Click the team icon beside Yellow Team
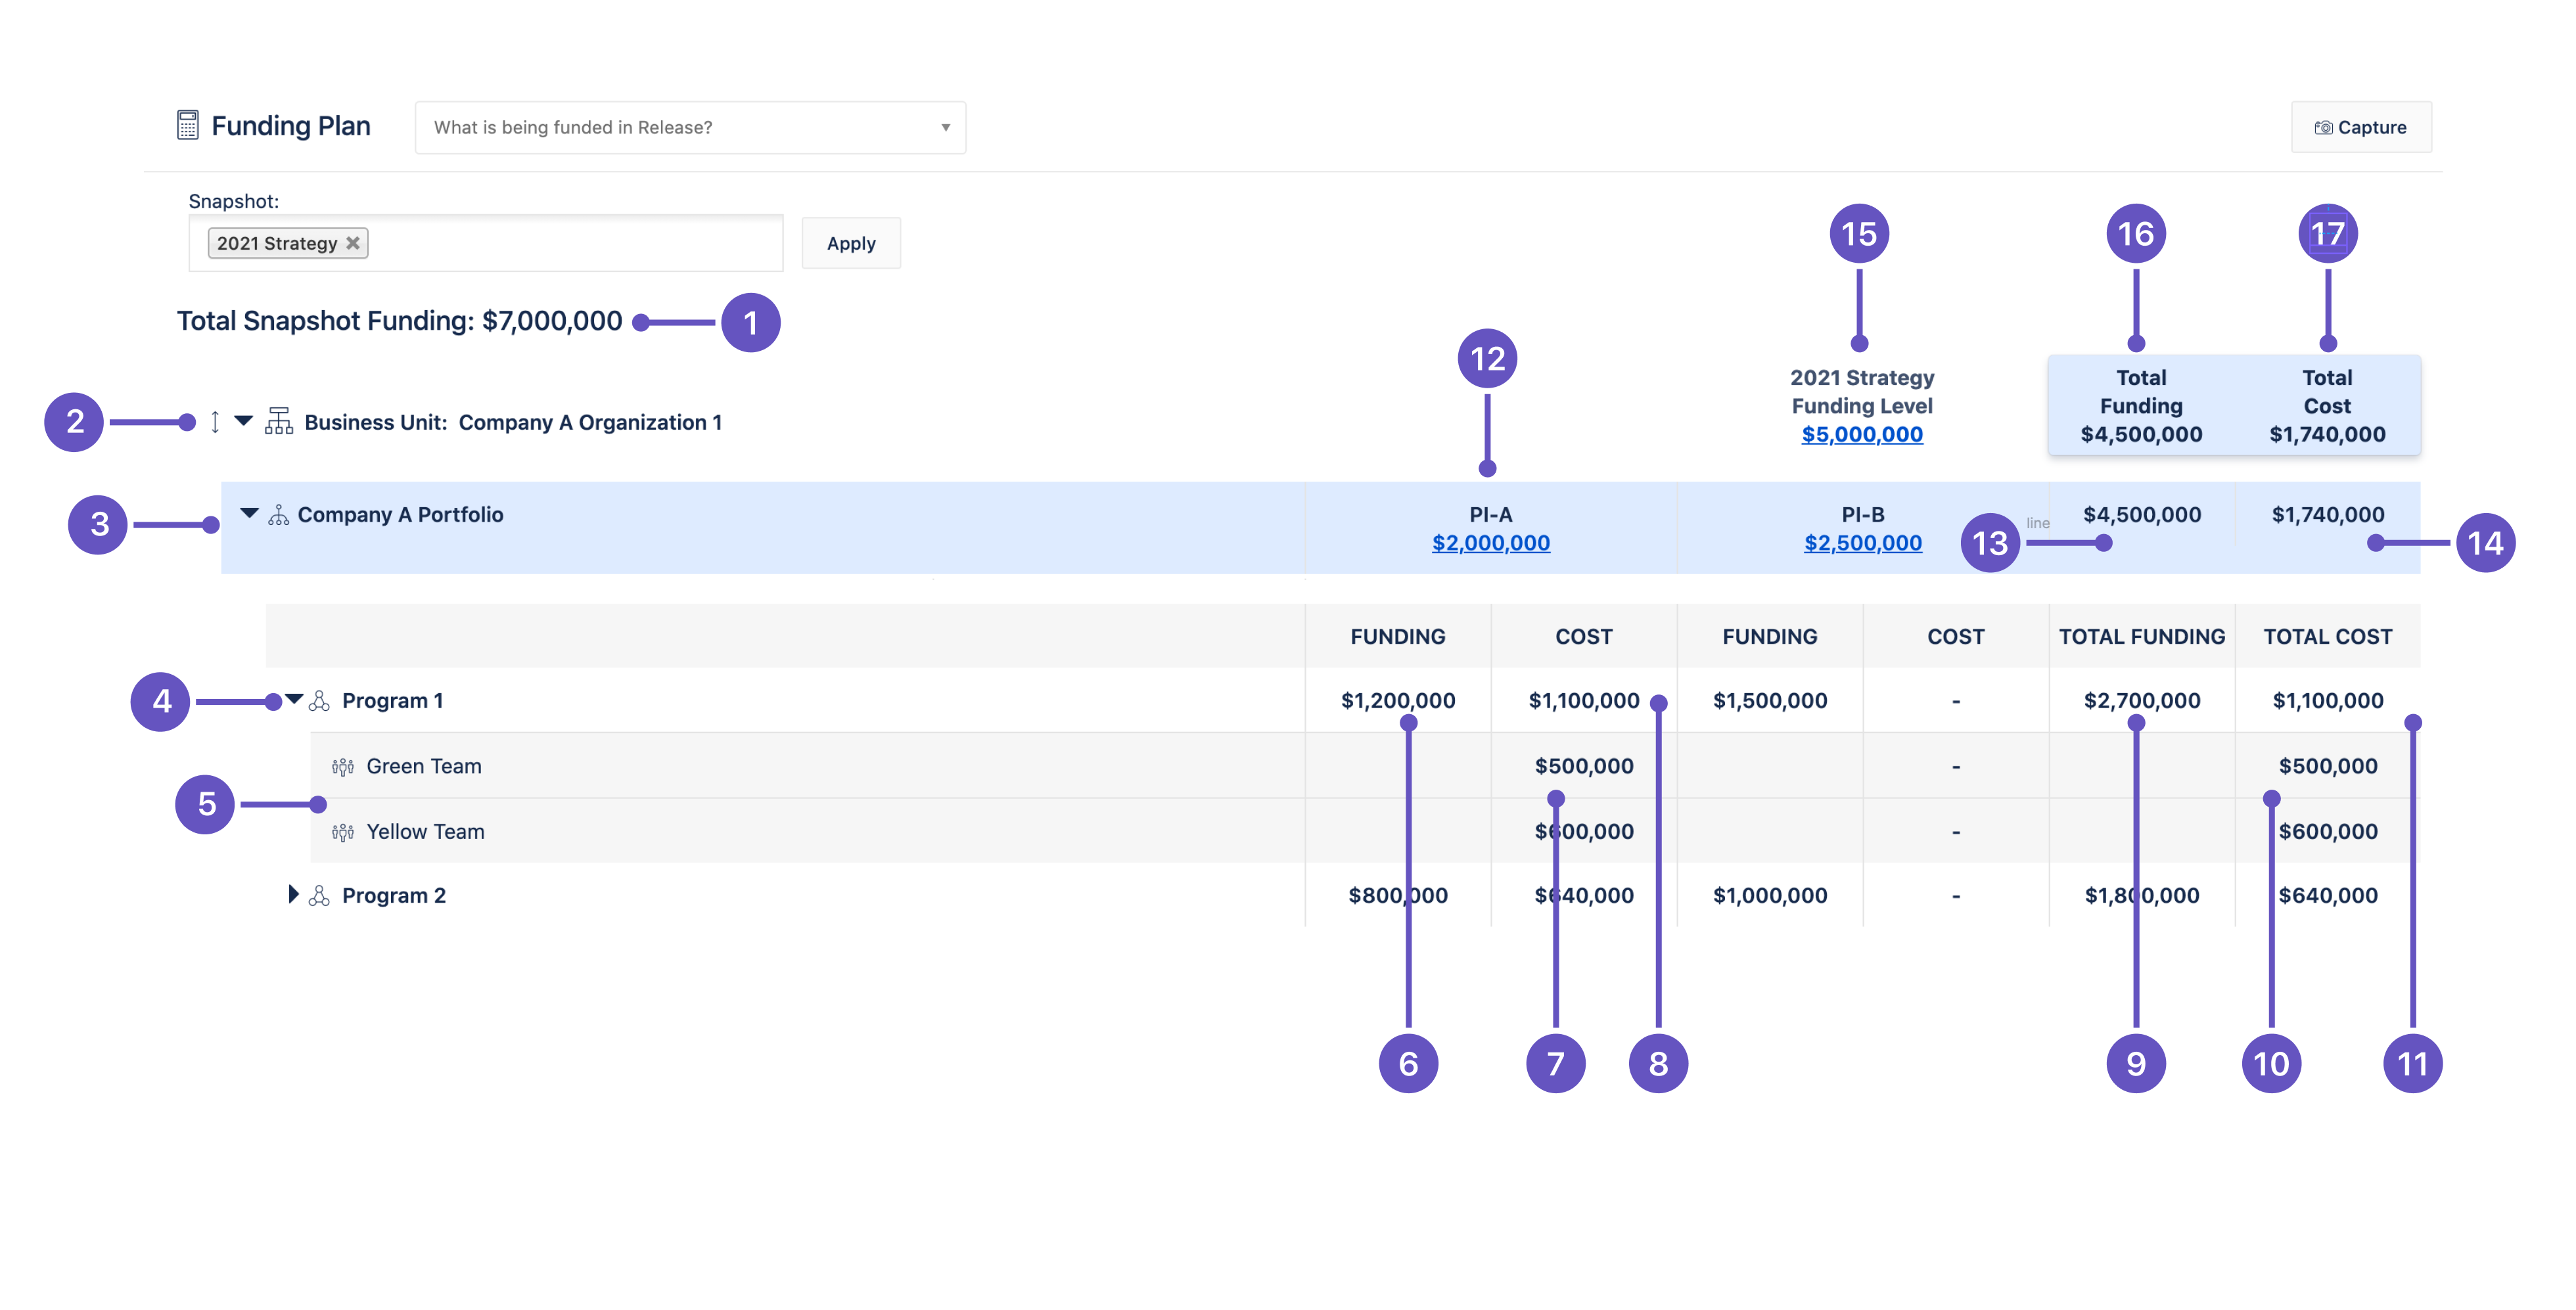 344,831
